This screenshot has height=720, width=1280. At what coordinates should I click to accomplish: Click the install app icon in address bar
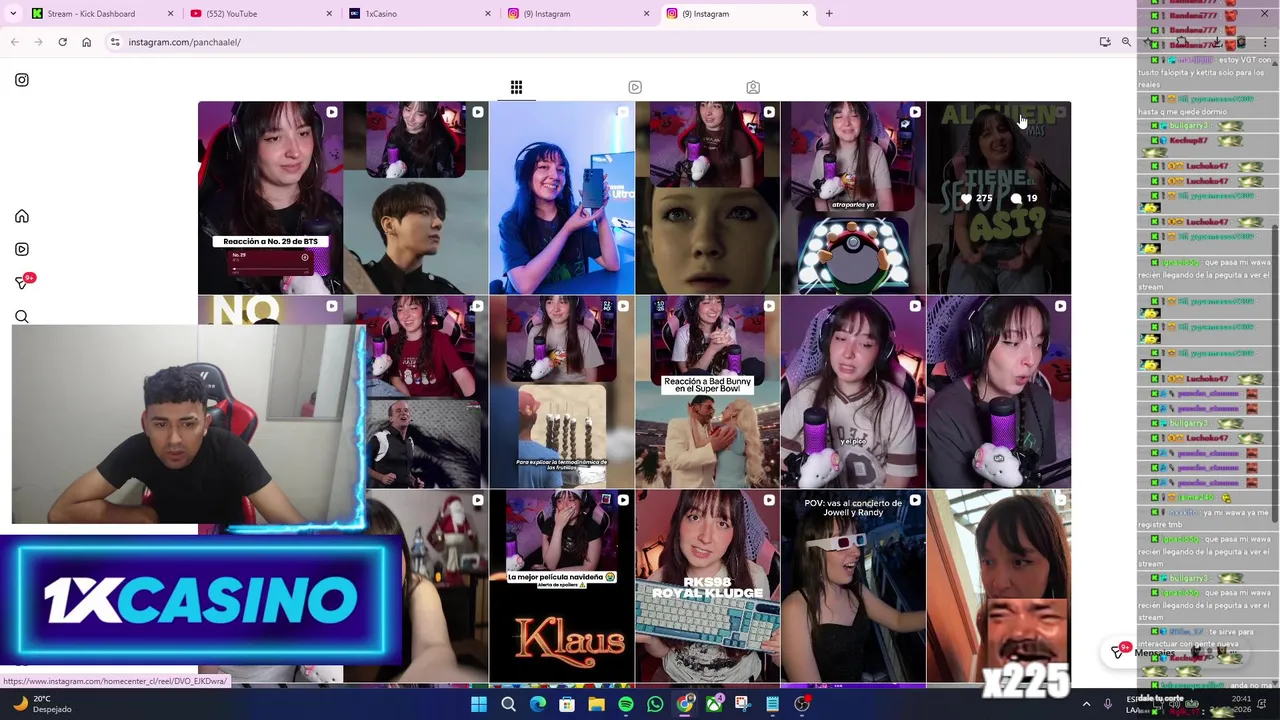click(x=1105, y=42)
